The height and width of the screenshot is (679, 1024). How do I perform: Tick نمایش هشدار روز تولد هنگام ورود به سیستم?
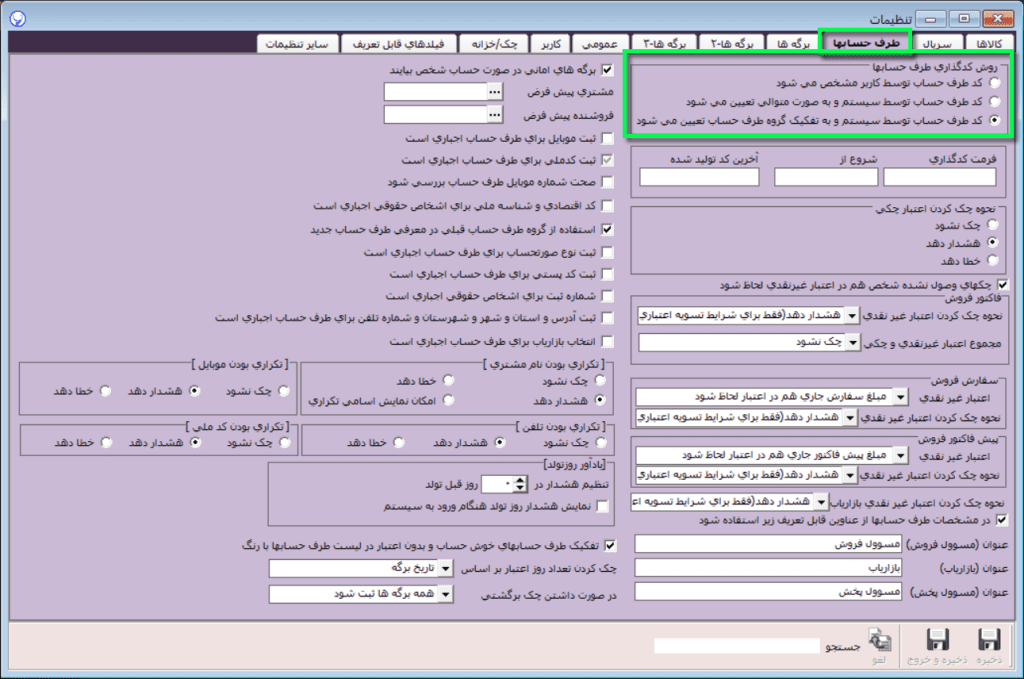603,506
